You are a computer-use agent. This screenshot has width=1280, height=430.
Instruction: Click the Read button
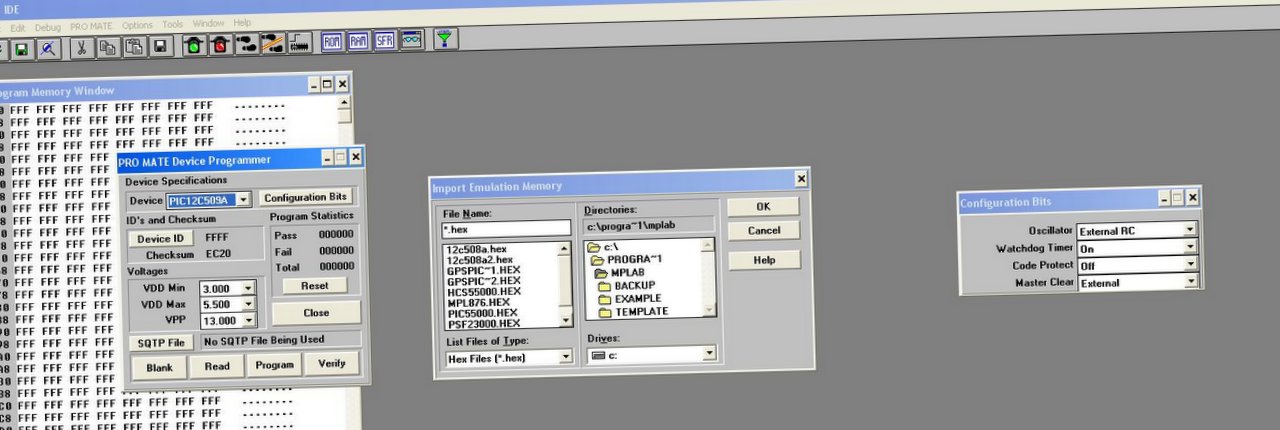217,366
